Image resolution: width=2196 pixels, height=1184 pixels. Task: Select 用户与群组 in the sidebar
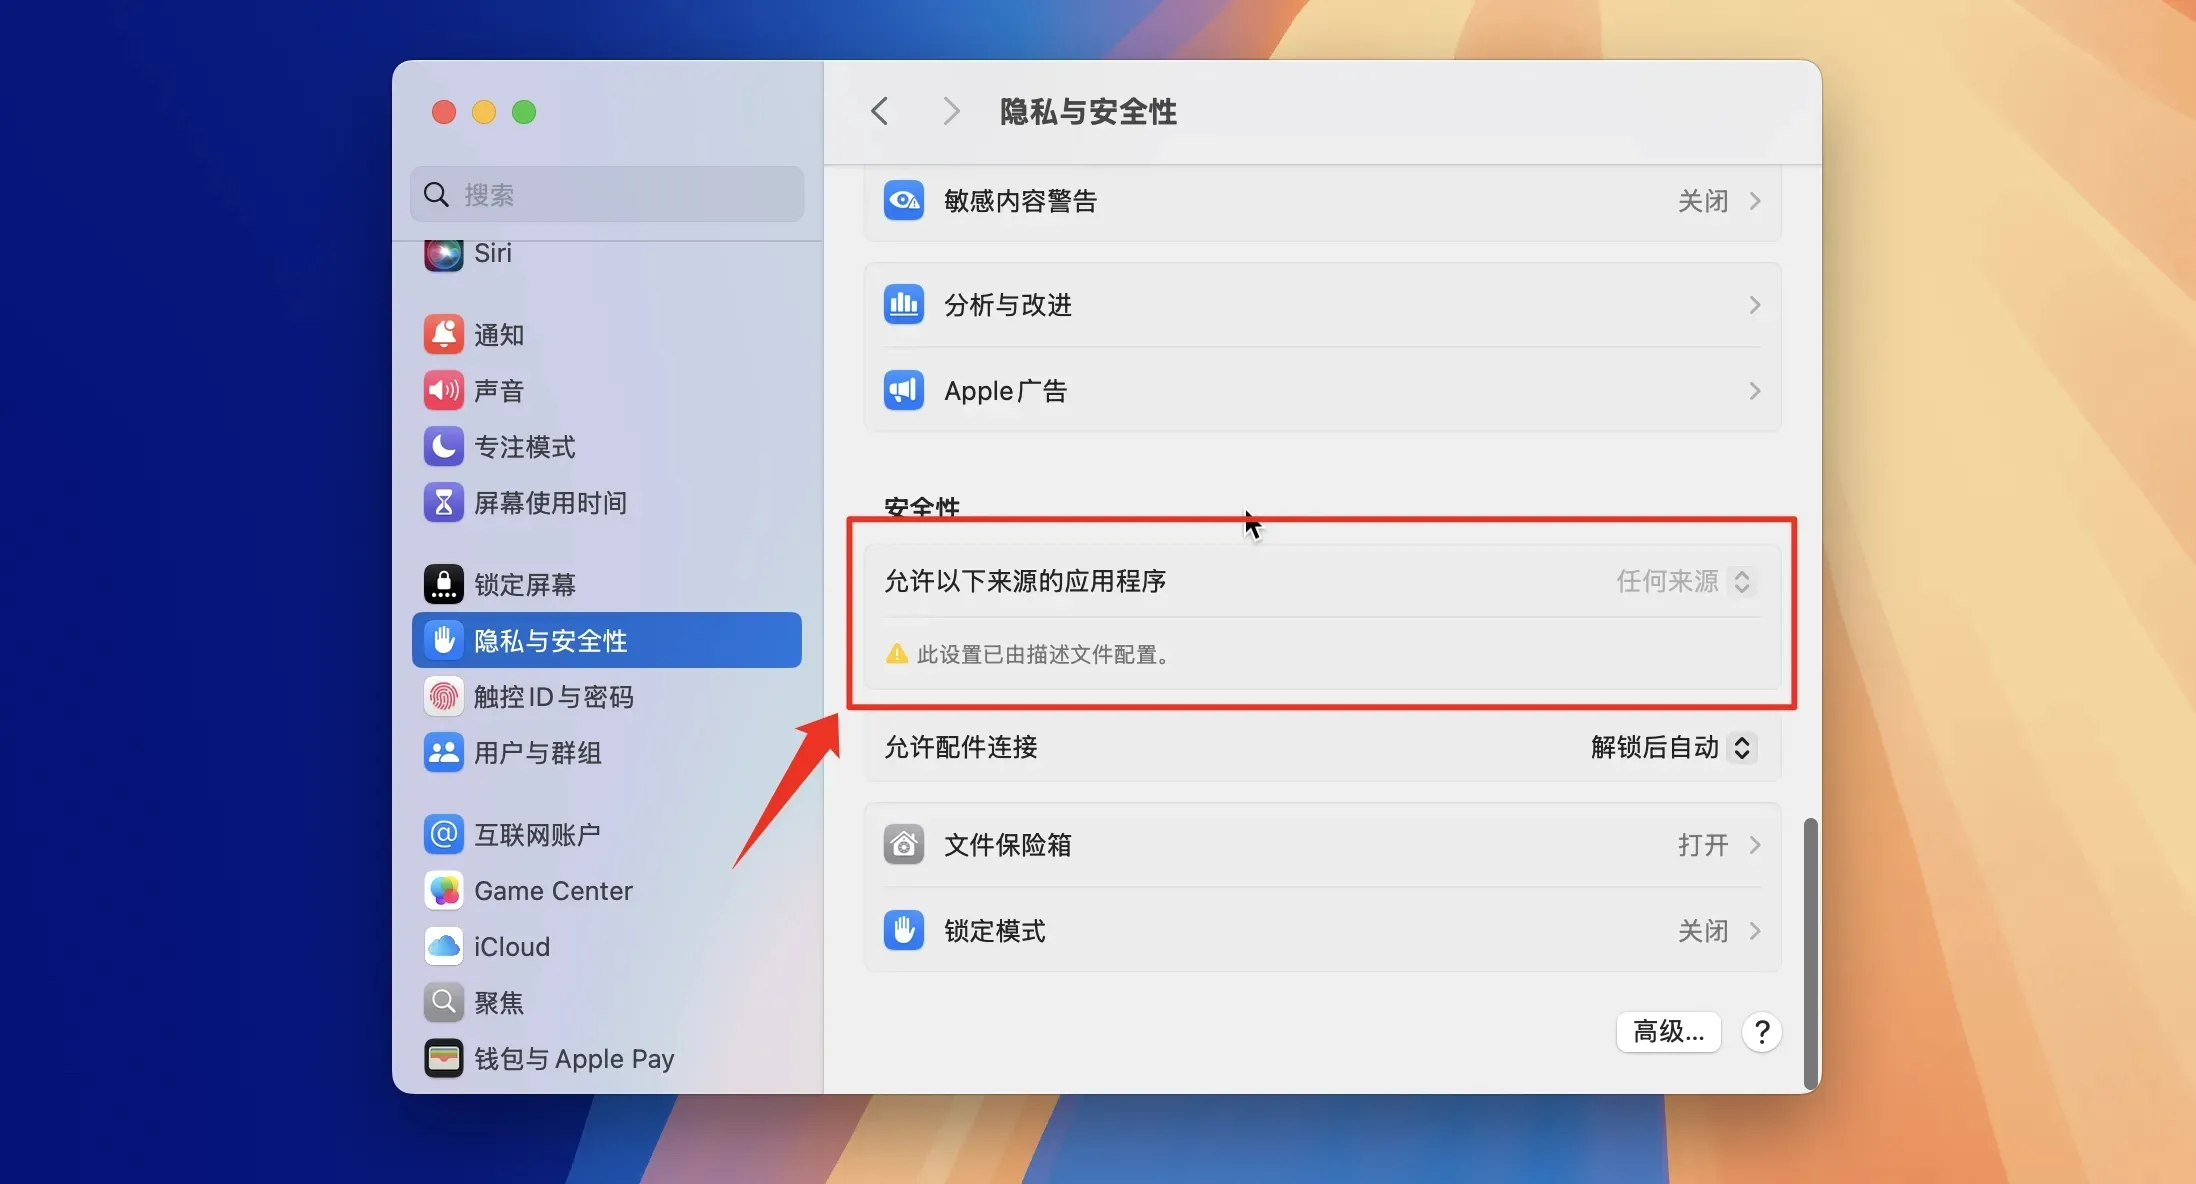[x=537, y=752]
